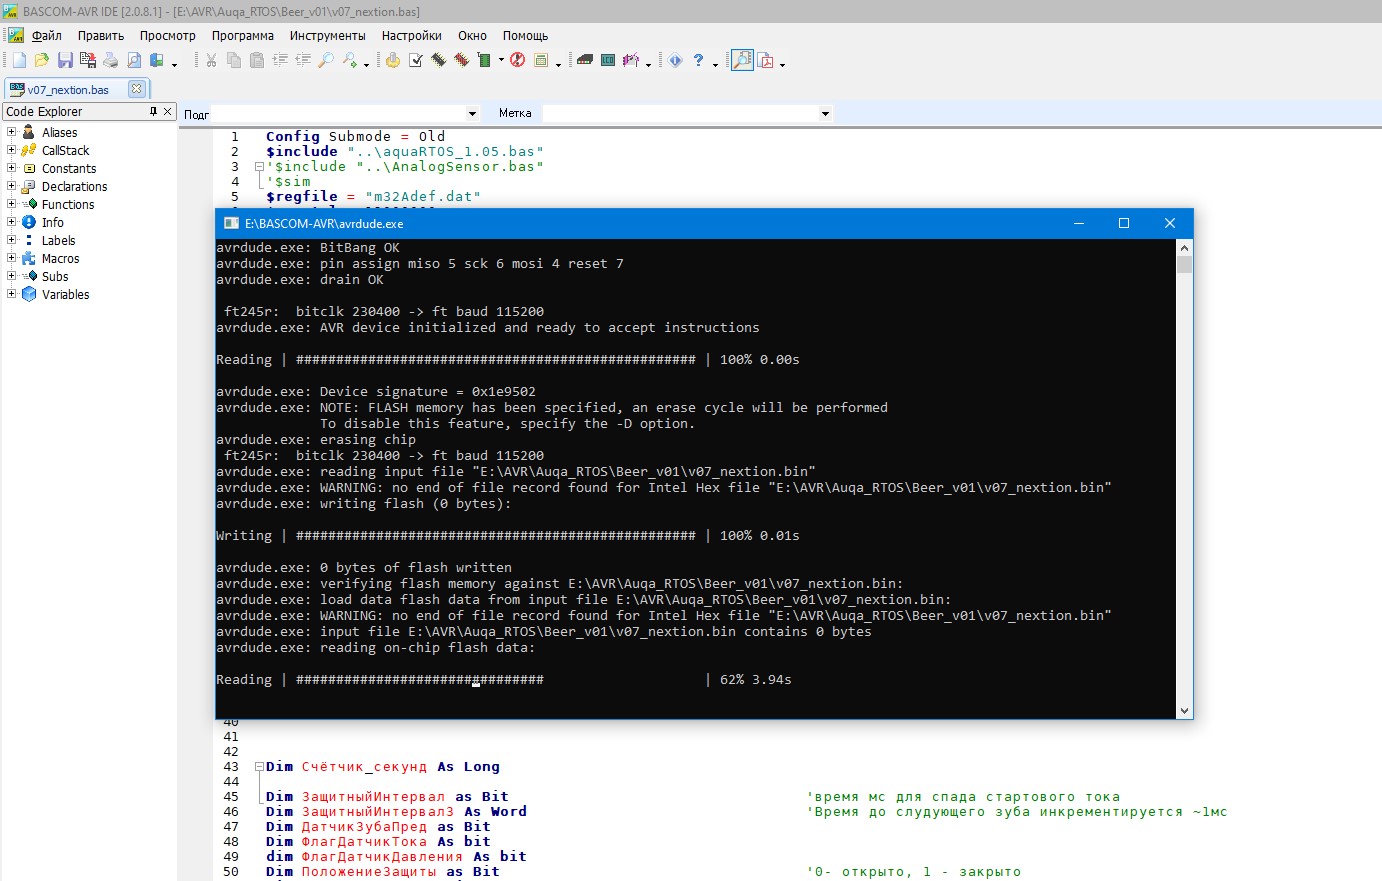The width and height of the screenshot is (1382, 881).
Task: Collapse code fold at line 43
Action: pos(259,767)
